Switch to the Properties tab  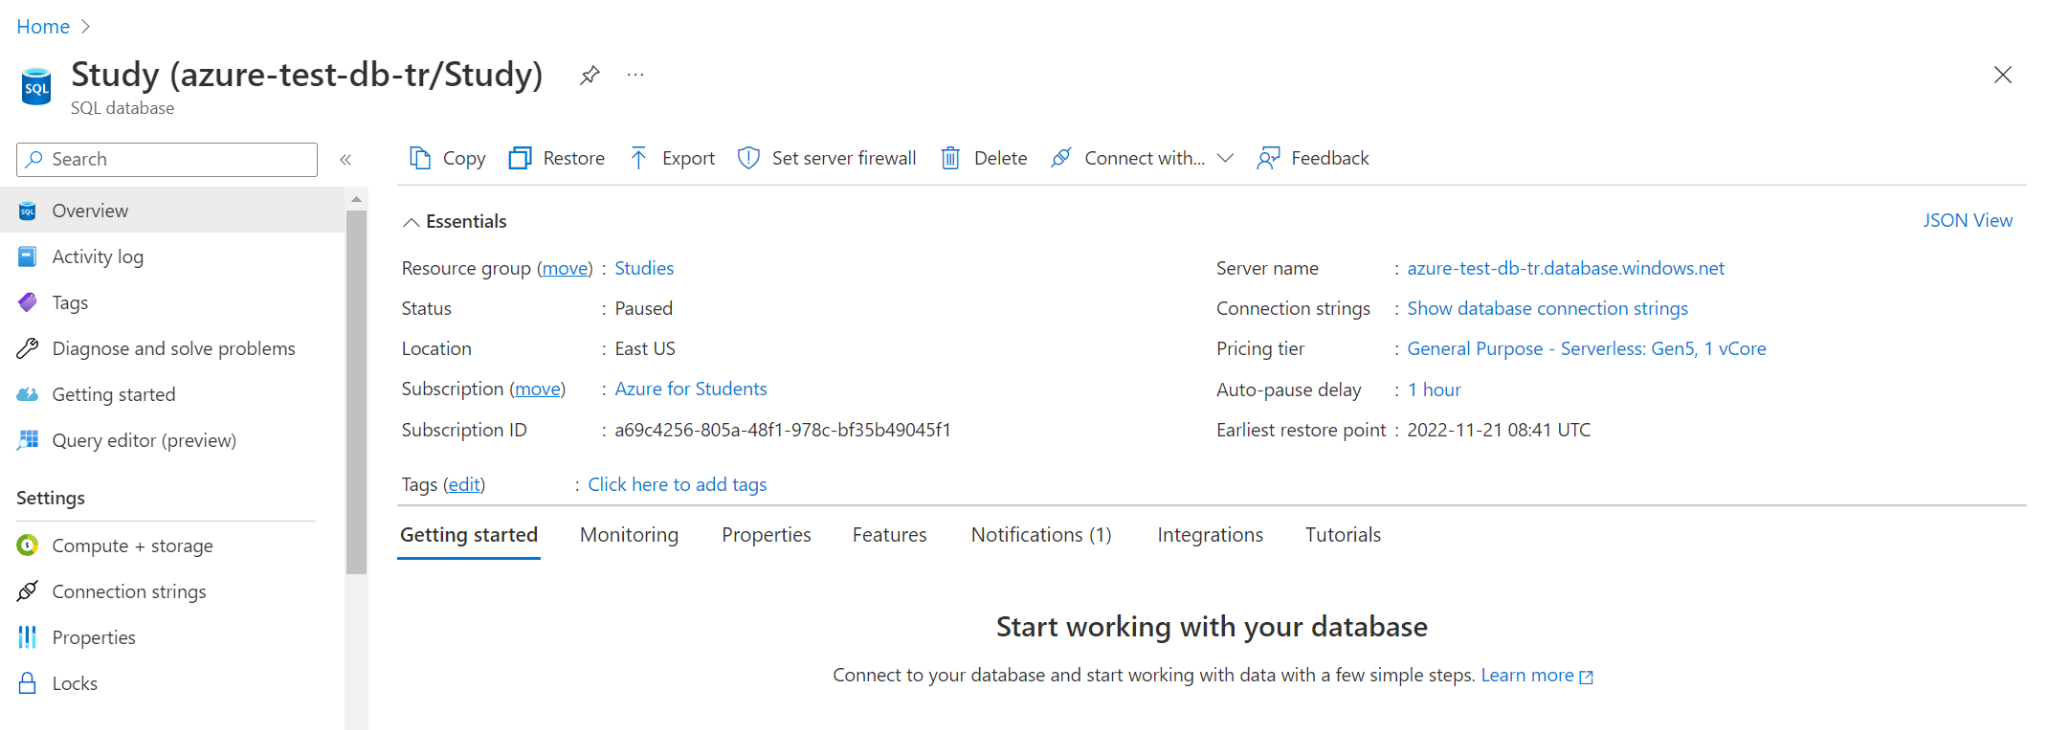[x=766, y=535]
